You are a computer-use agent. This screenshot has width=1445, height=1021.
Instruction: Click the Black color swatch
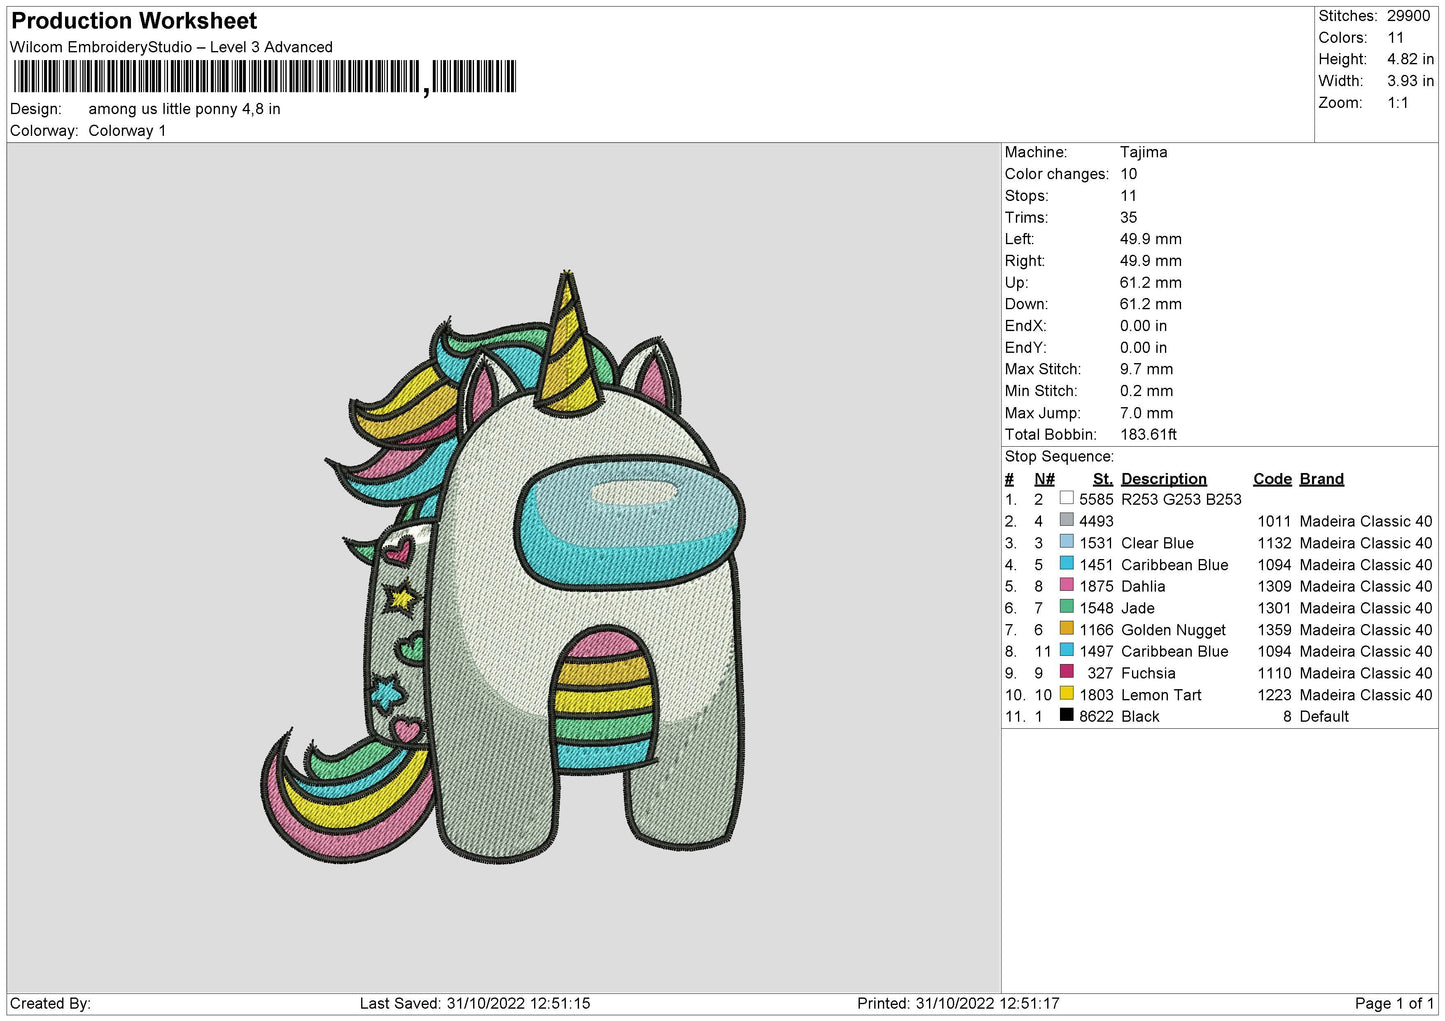tap(1066, 716)
